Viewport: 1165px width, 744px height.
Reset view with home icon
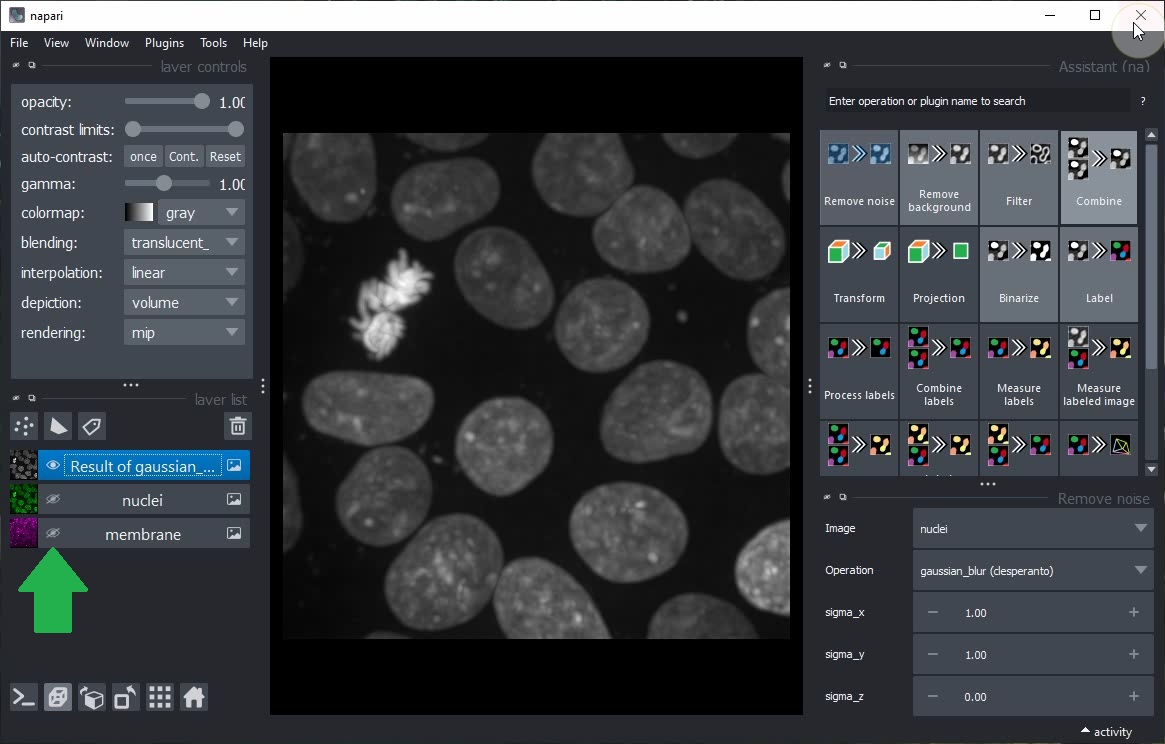[194, 698]
